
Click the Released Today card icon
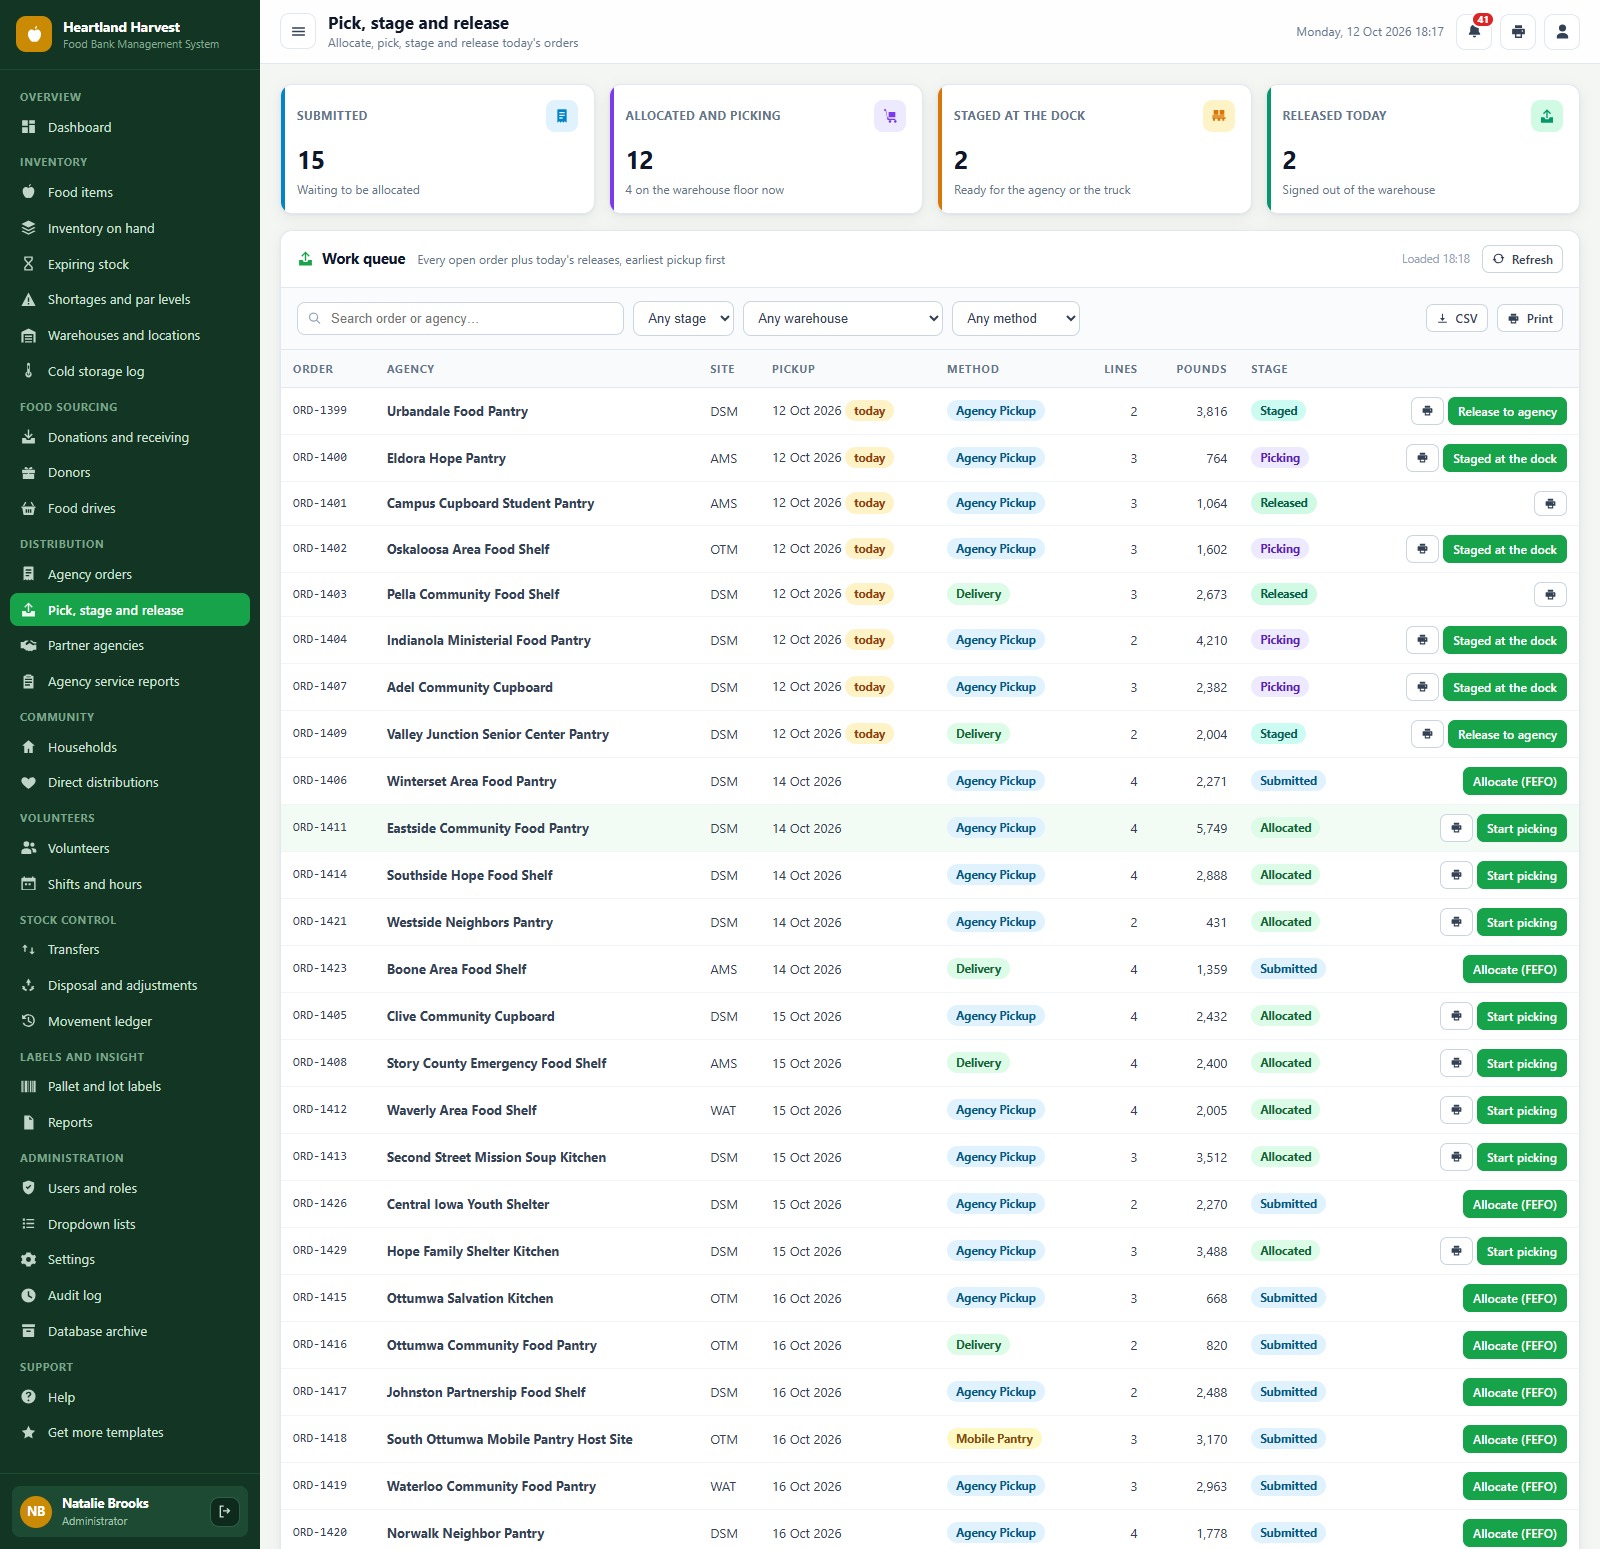point(1547,116)
